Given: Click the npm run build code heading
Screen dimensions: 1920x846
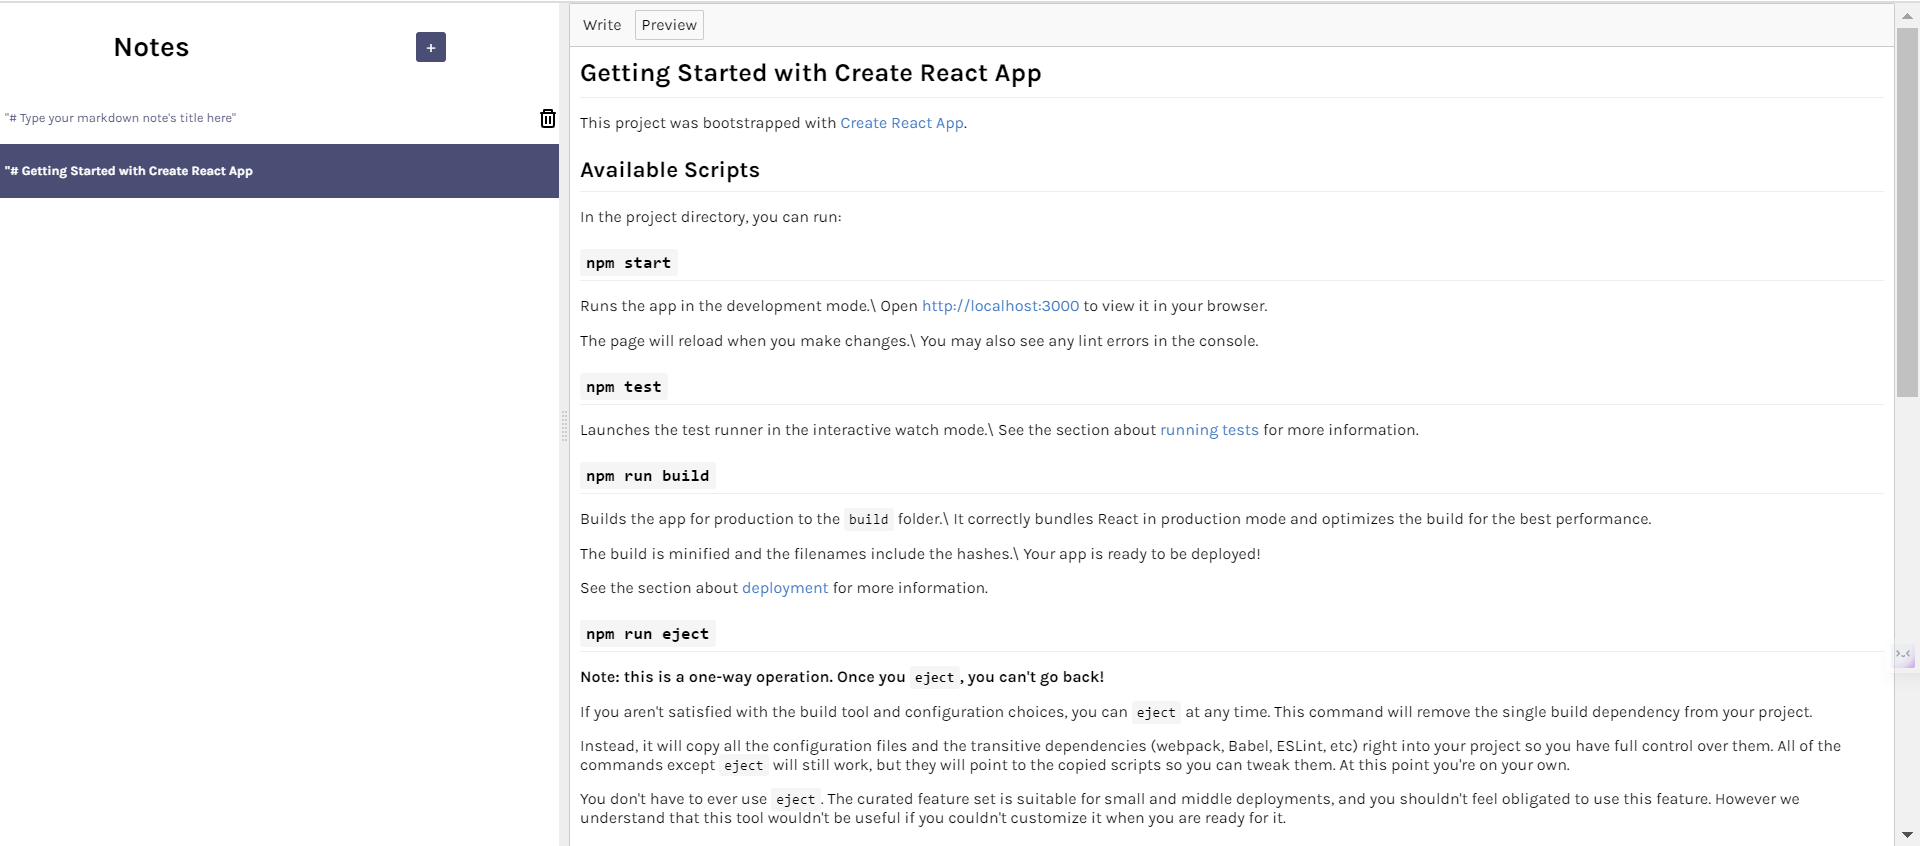Looking at the screenshot, I should coord(647,476).
